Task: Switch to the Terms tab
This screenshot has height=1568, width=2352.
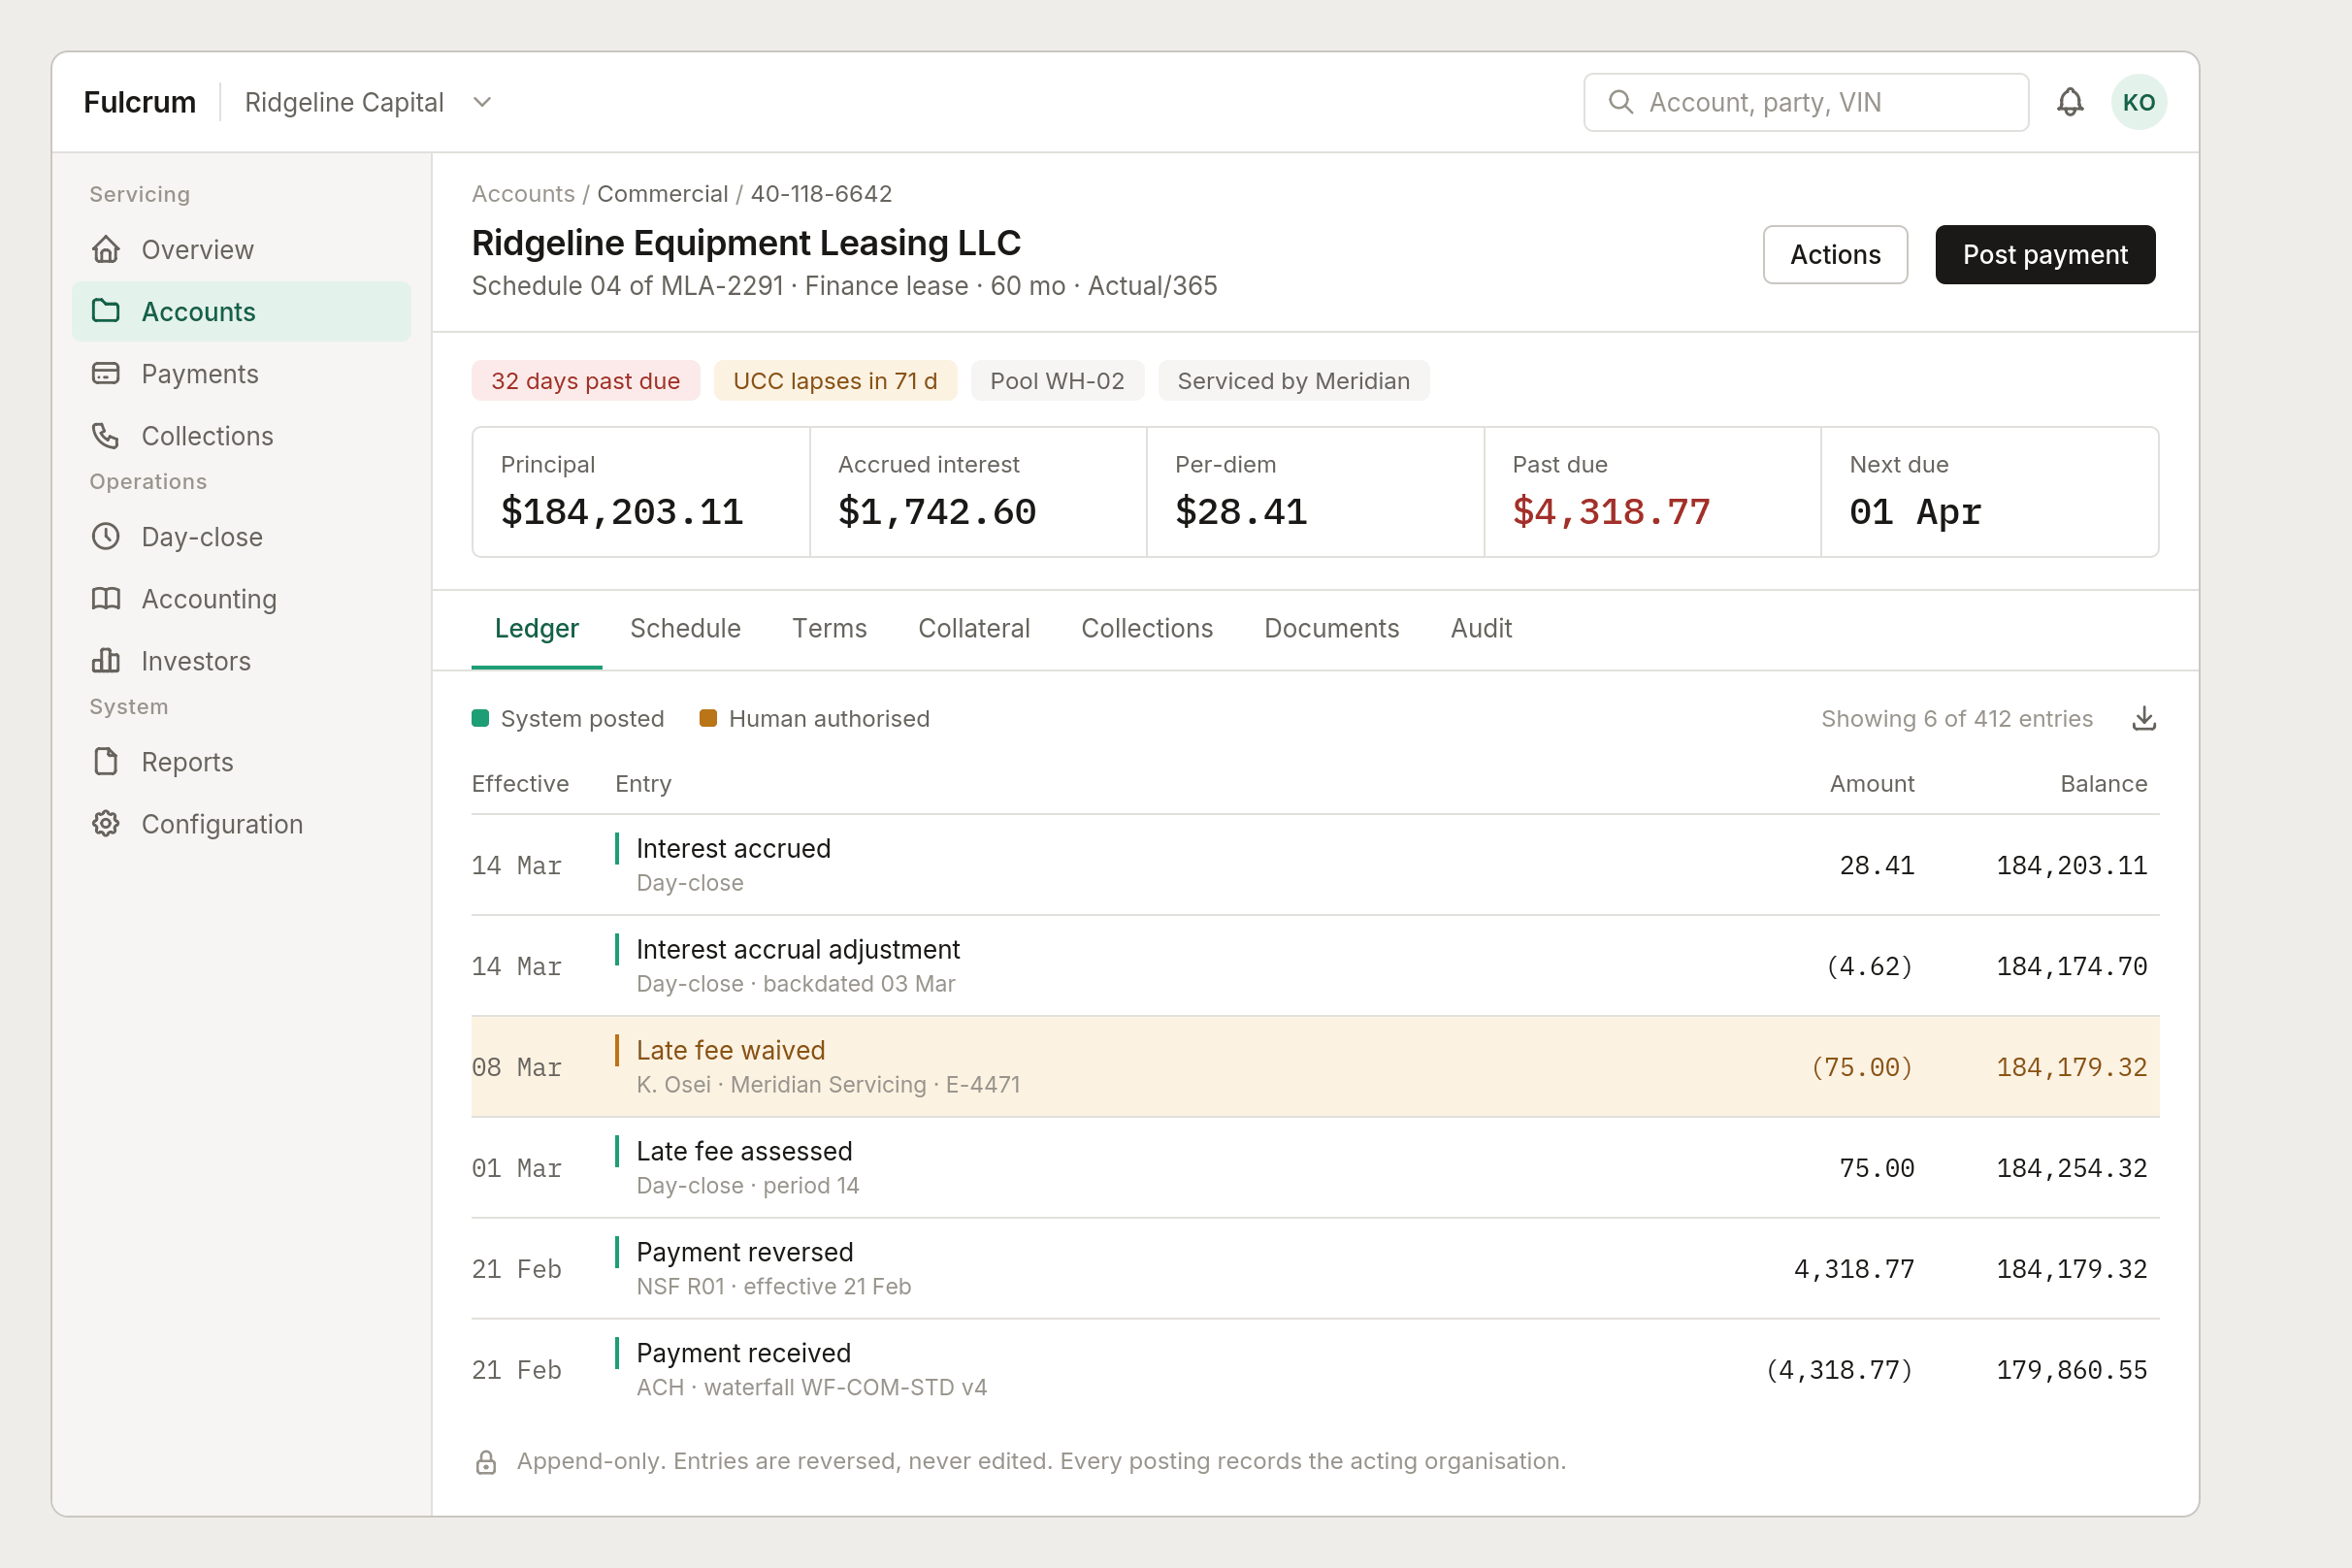Action: [829, 628]
